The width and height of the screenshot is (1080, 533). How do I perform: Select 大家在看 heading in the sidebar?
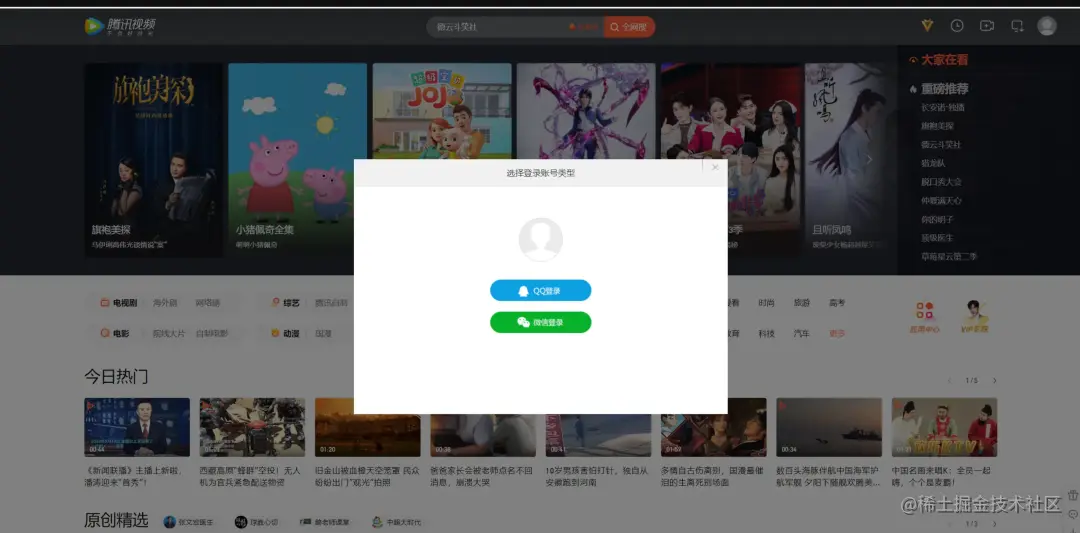pos(944,60)
